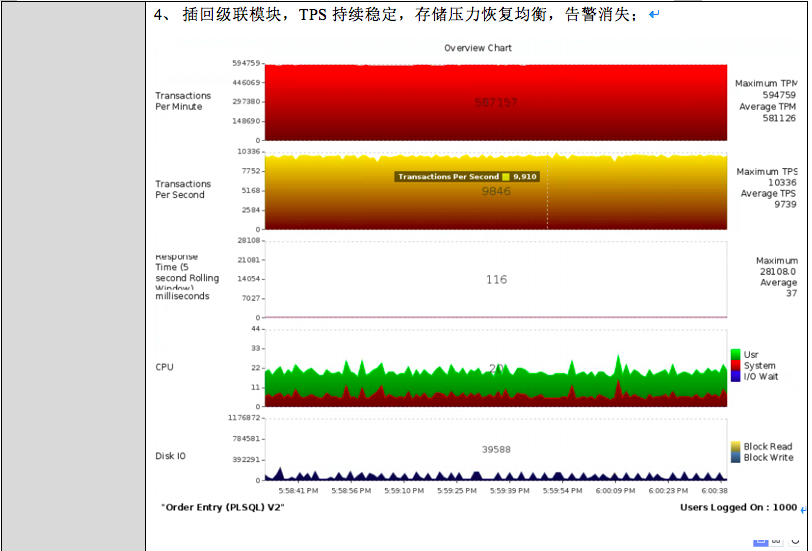This screenshot has width=812, height=551.
Task: Click the center value 116 in response chart
Action: click(x=496, y=280)
